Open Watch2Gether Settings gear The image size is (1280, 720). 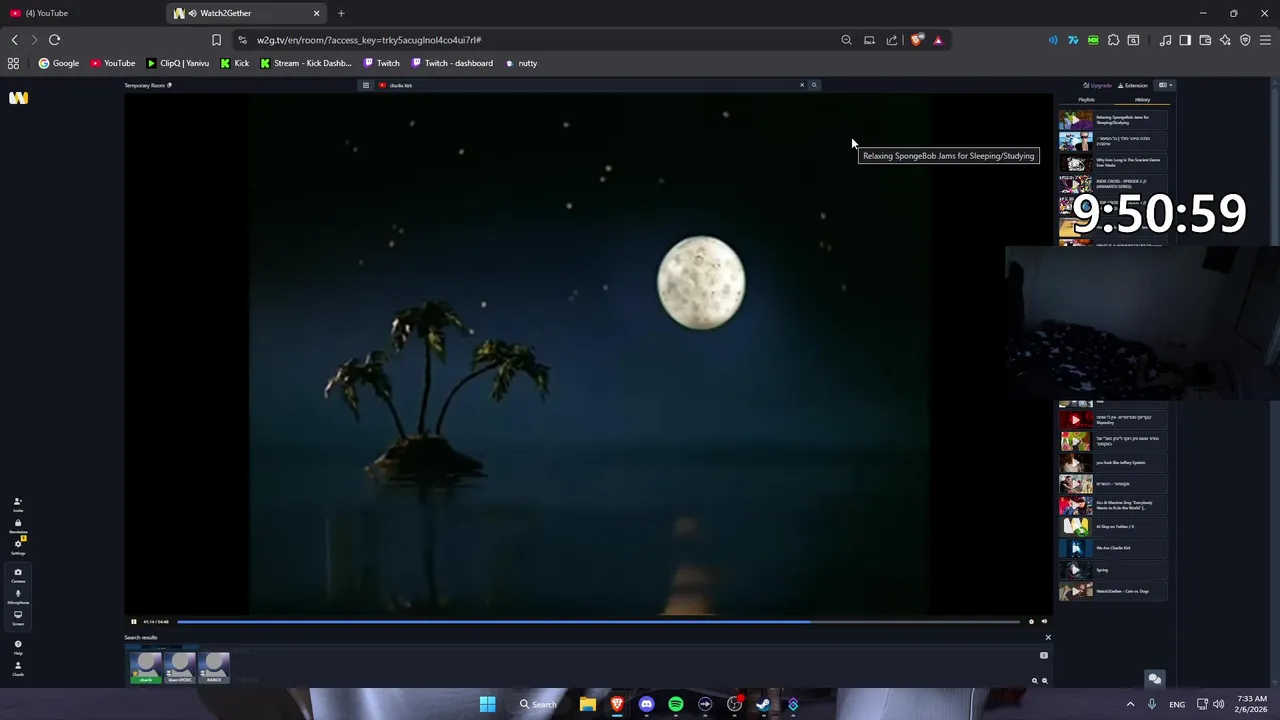18,547
